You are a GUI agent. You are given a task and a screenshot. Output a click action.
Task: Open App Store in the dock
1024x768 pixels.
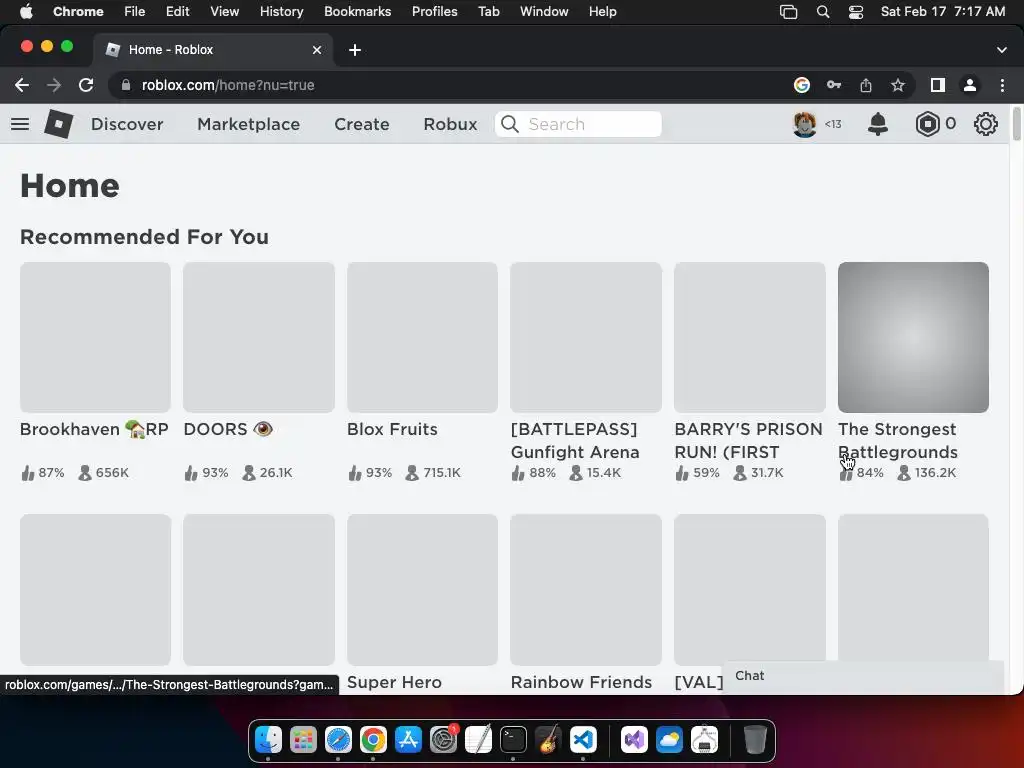click(x=408, y=740)
